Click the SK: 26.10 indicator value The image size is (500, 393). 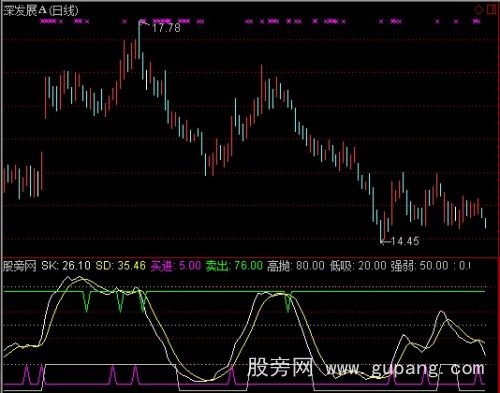click(x=66, y=266)
